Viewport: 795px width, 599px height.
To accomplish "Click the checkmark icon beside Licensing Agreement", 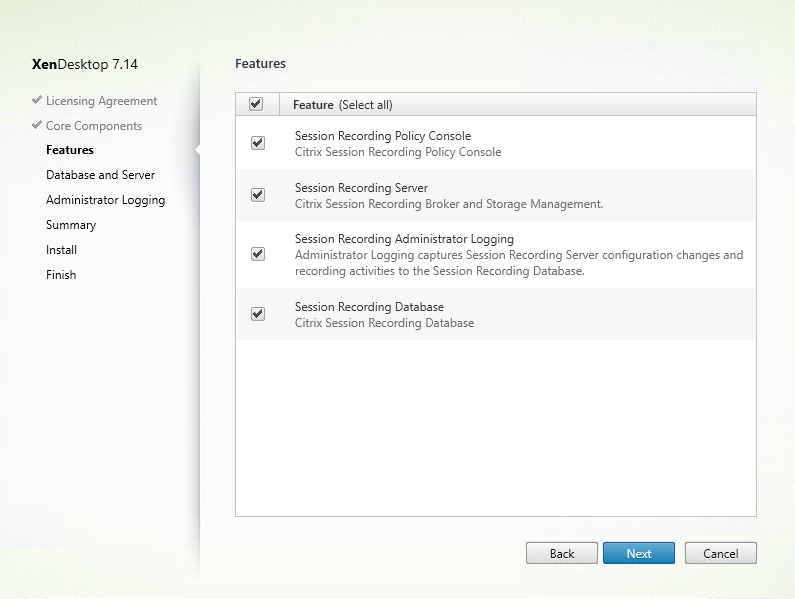I will tap(37, 101).
